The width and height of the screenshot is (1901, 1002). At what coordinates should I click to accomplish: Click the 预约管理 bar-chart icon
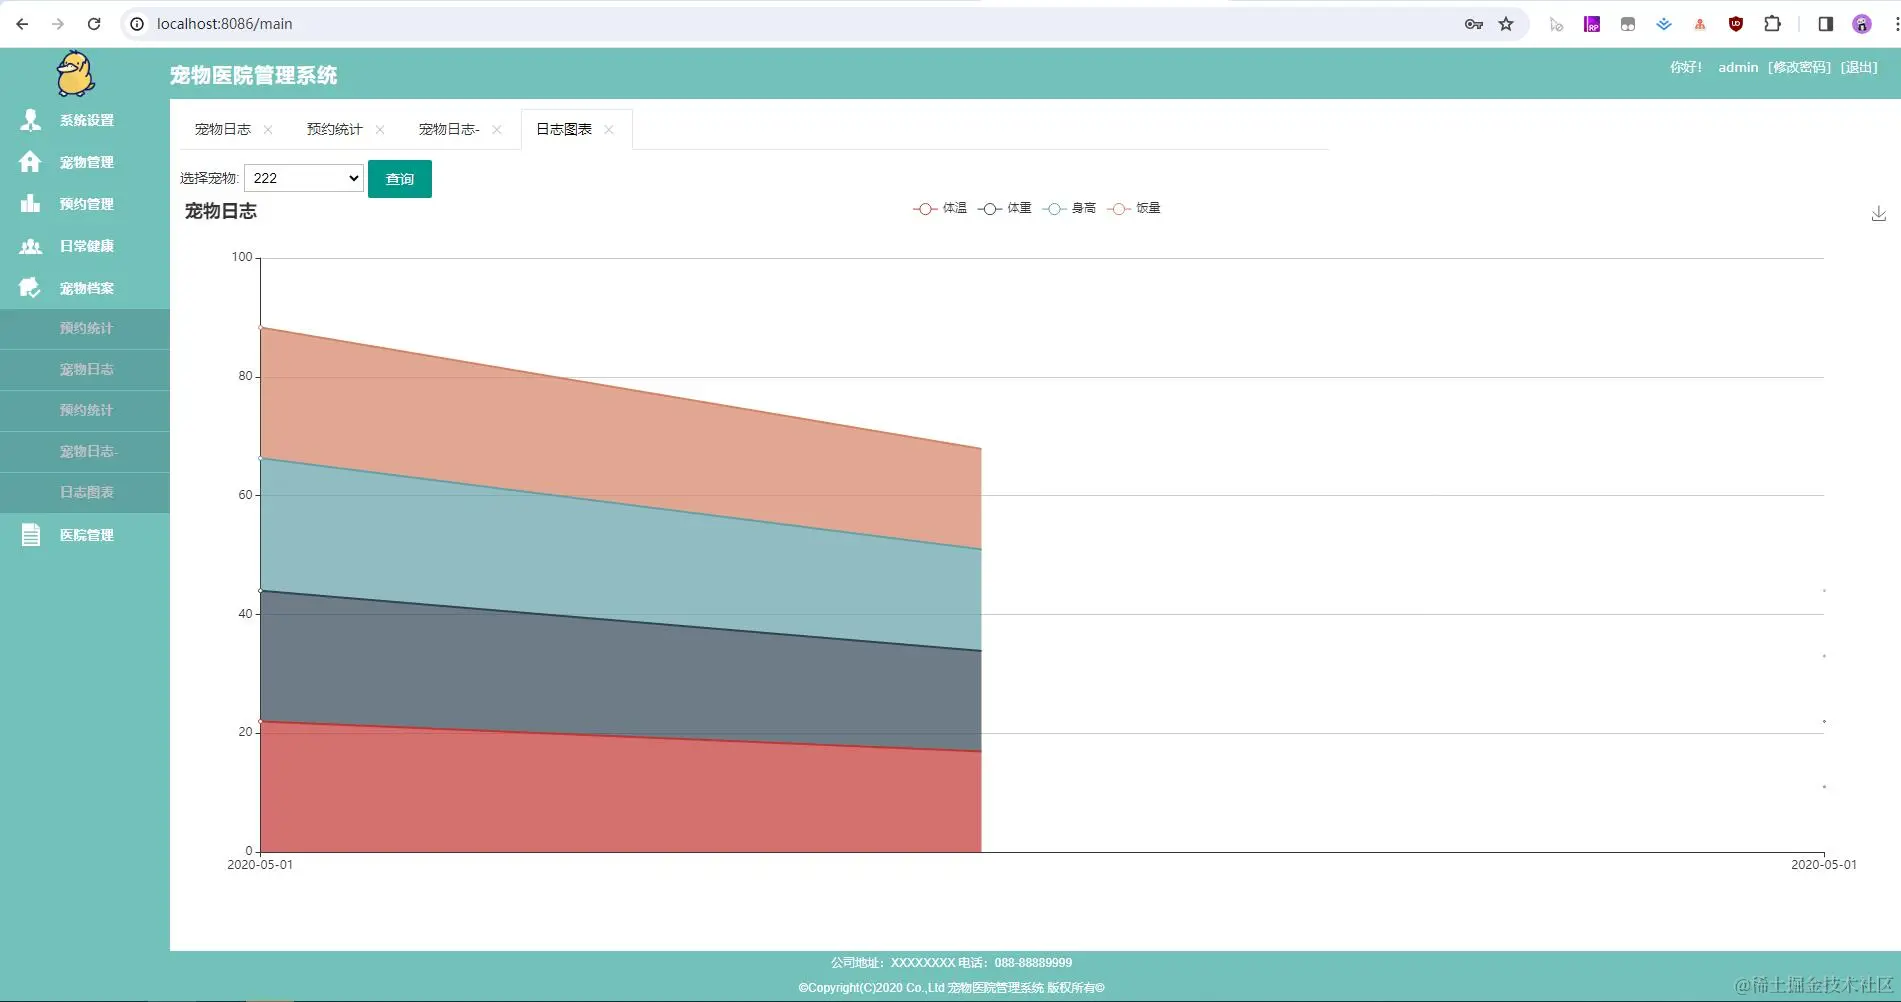pyautogui.click(x=31, y=204)
